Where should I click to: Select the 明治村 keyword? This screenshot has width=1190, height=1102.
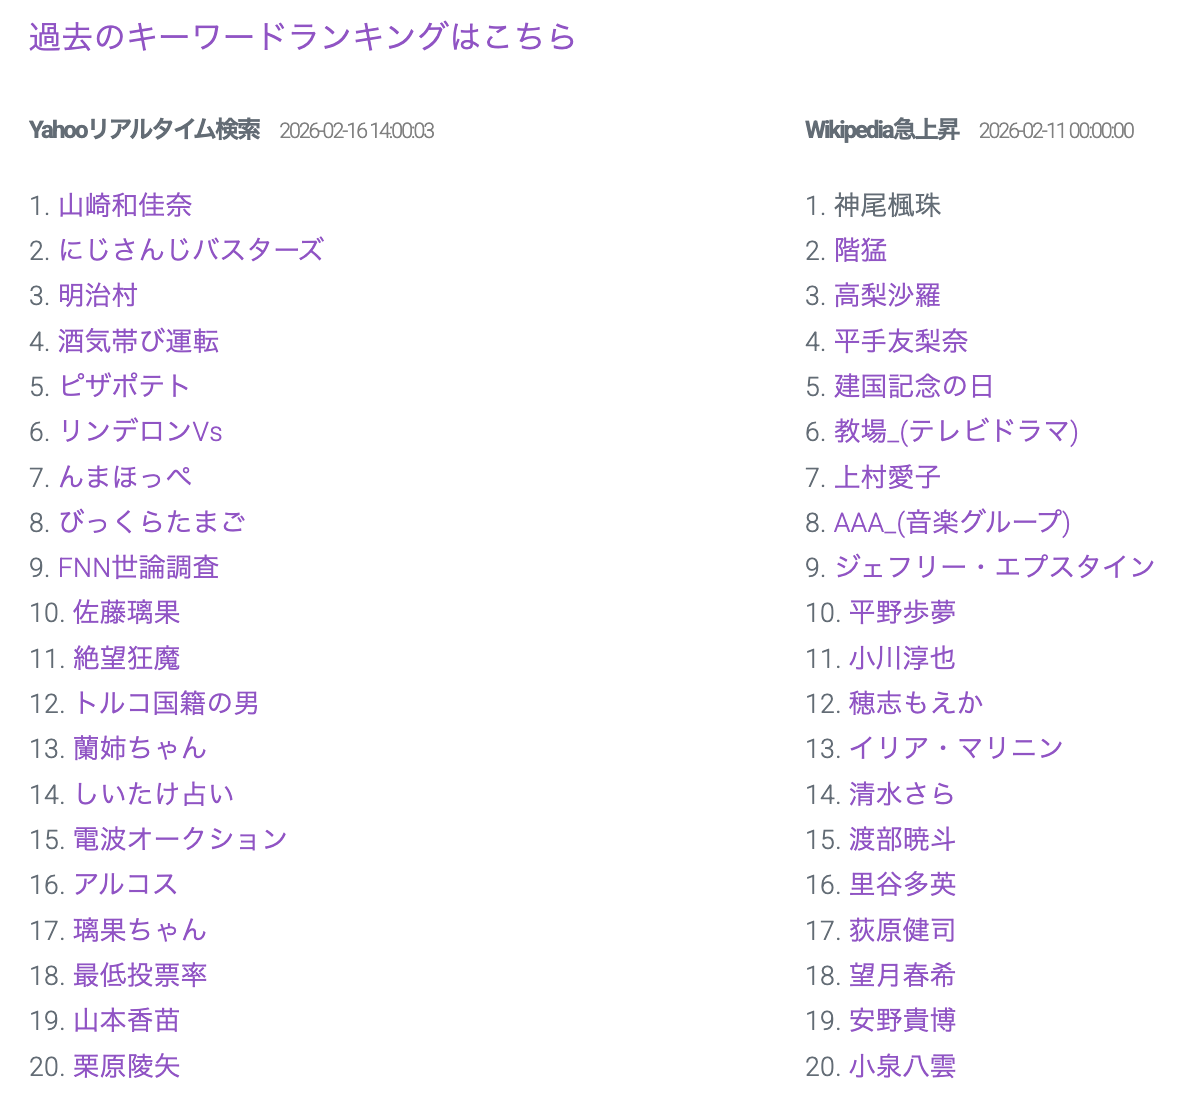tap(98, 296)
